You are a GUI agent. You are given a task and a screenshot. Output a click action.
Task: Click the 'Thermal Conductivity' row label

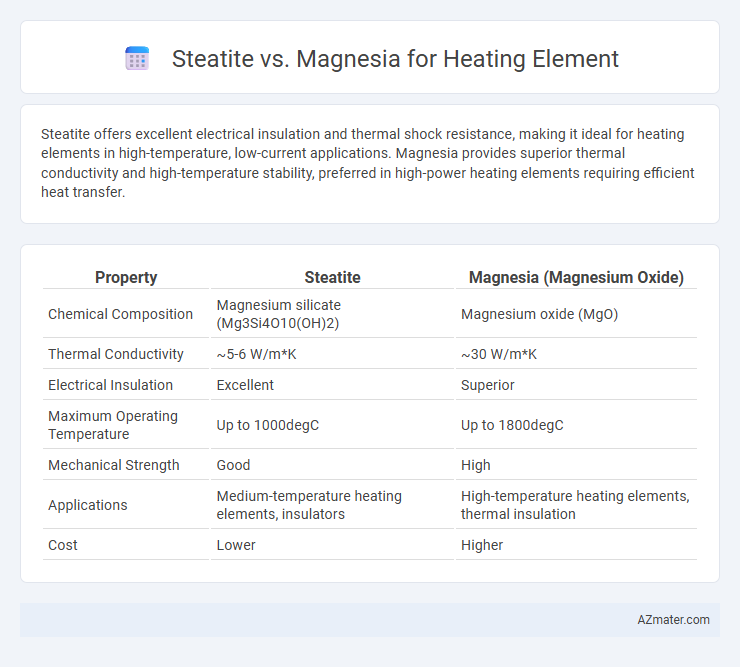click(x=116, y=354)
